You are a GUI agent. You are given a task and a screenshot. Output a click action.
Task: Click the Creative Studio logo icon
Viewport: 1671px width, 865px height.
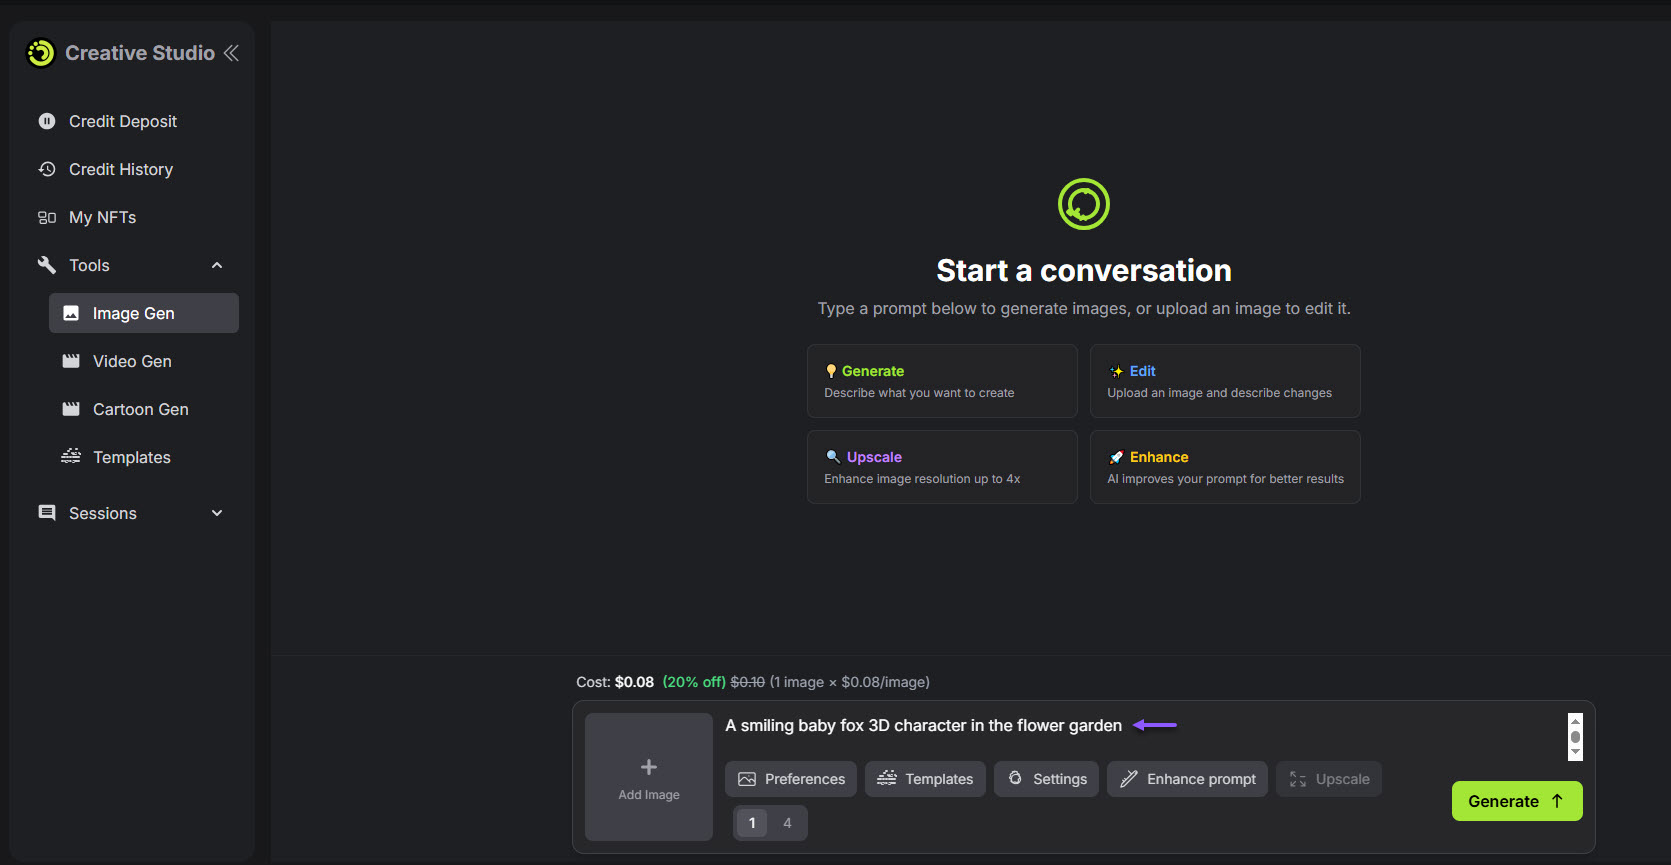coord(41,53)
